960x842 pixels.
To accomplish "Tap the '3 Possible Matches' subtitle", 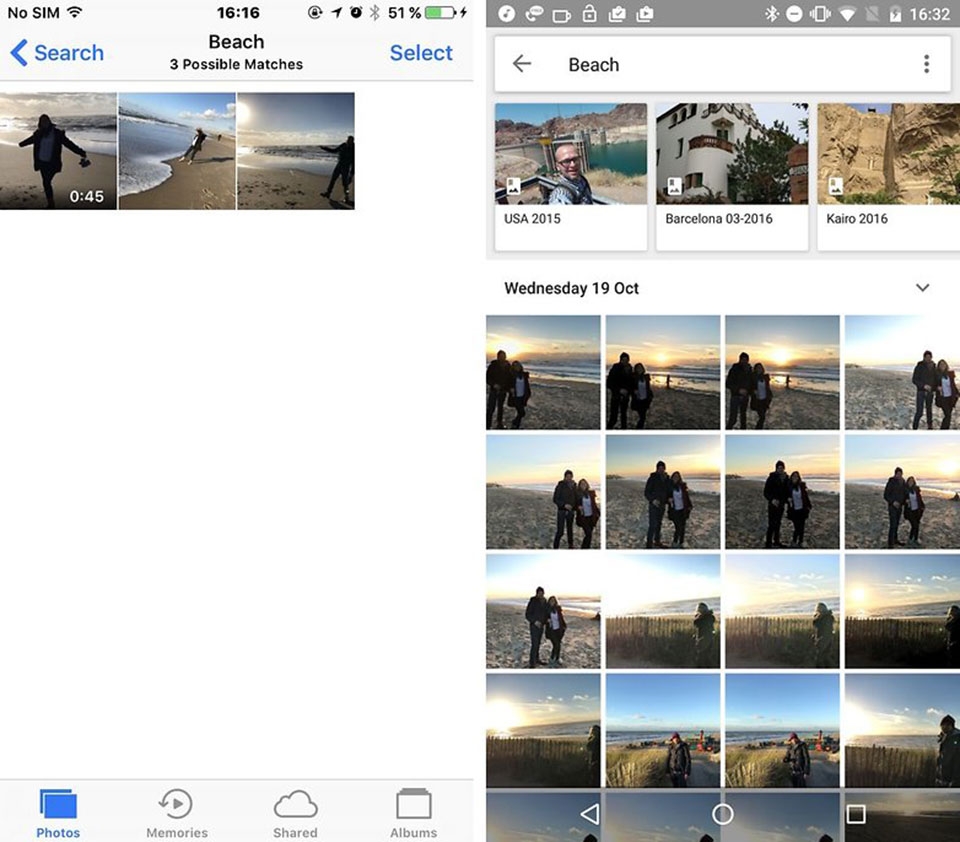I will pos(236,64).
